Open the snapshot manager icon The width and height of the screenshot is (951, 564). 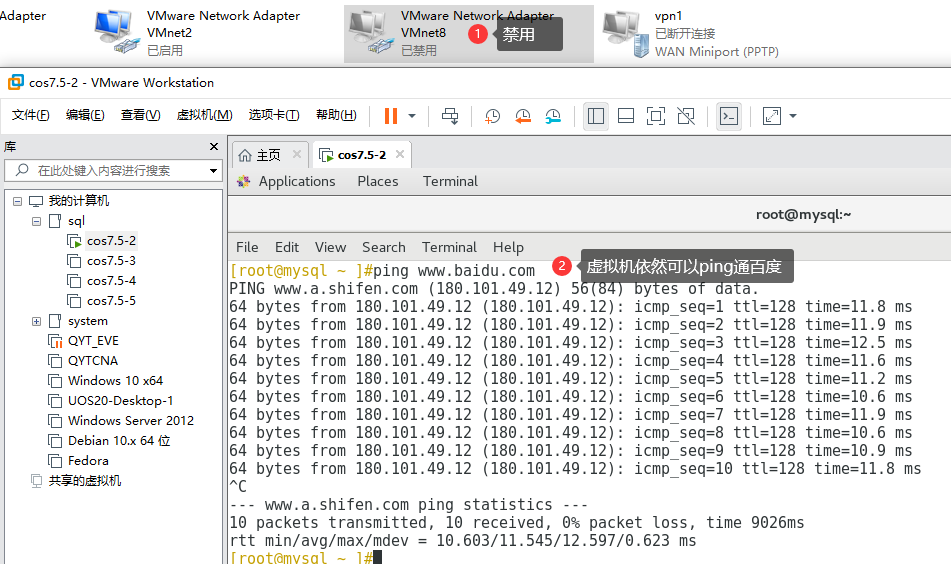click(x=553, y=116)
